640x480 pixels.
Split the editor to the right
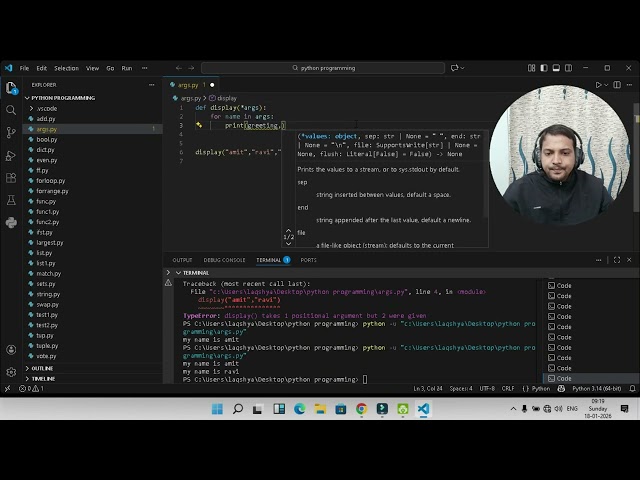[x=617, y=85]
